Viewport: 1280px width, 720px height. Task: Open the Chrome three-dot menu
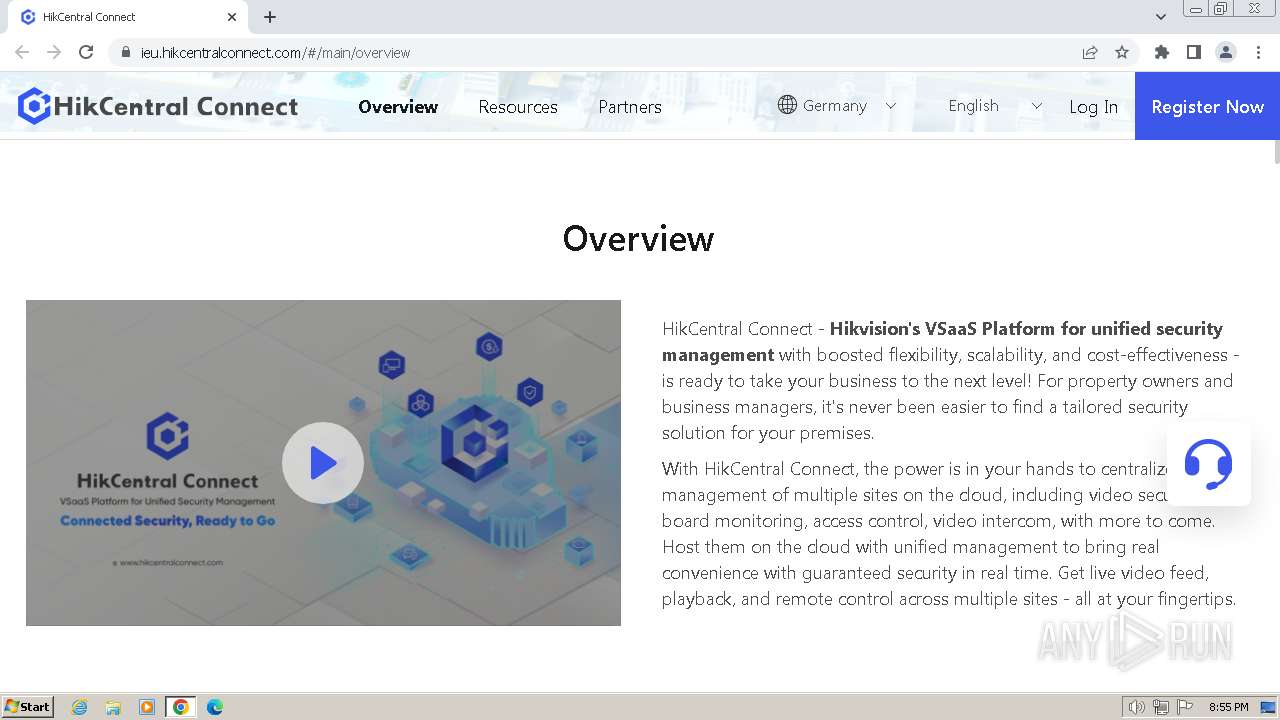tap(1258, 52)
